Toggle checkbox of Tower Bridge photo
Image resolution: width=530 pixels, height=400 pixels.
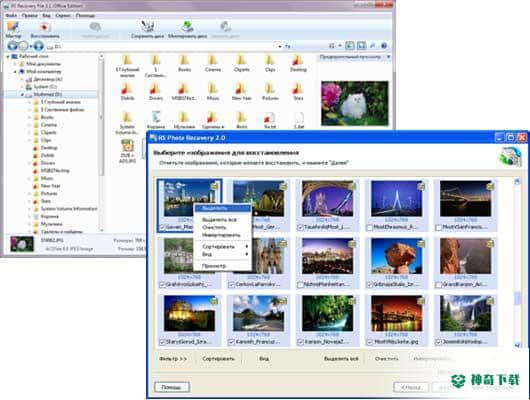(300, 227)
